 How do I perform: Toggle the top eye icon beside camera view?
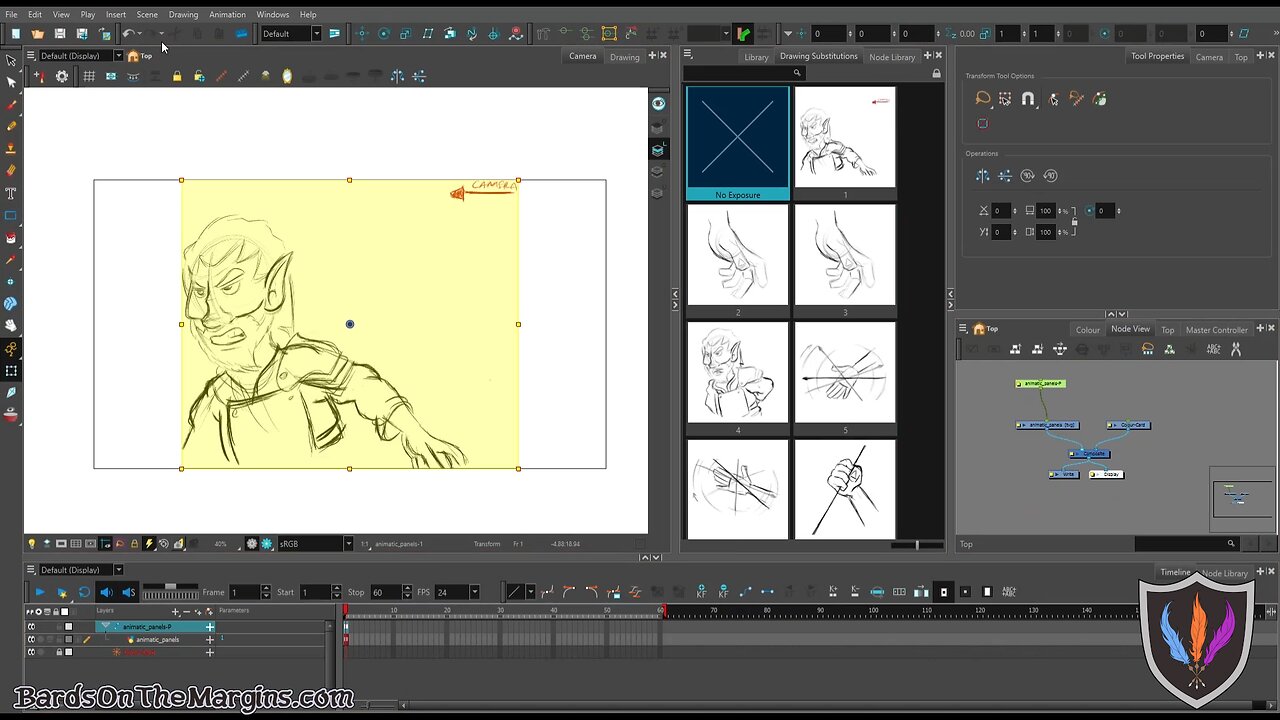tap(658, 103)
